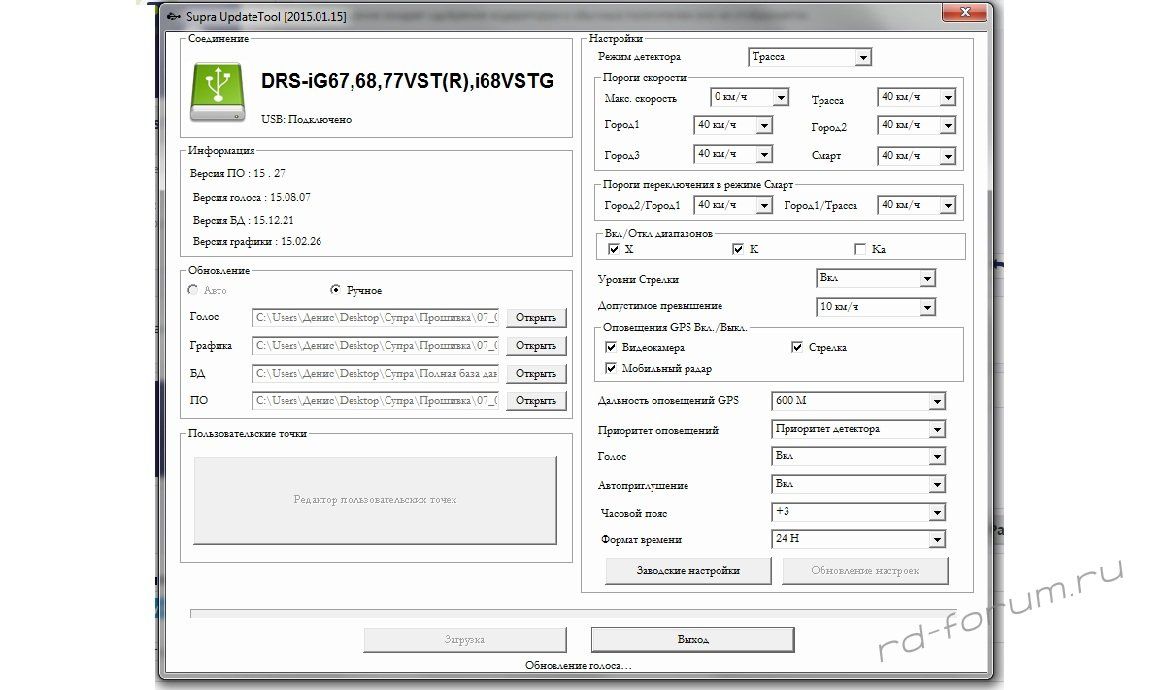Click the Обновление настроек button

[865, 570]
